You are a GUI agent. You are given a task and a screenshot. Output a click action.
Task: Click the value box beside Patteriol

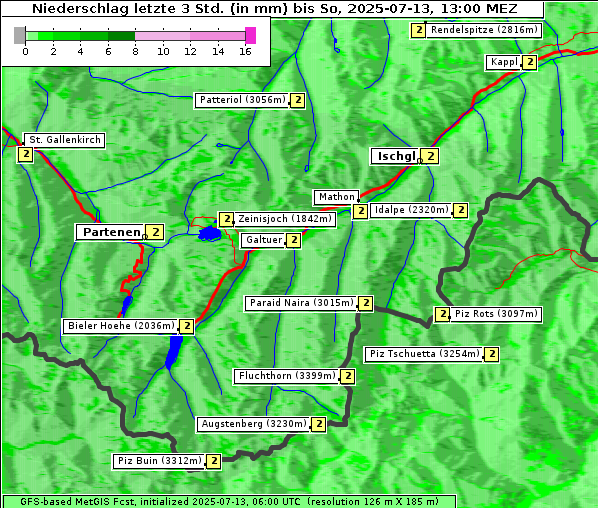pos(297,101)
